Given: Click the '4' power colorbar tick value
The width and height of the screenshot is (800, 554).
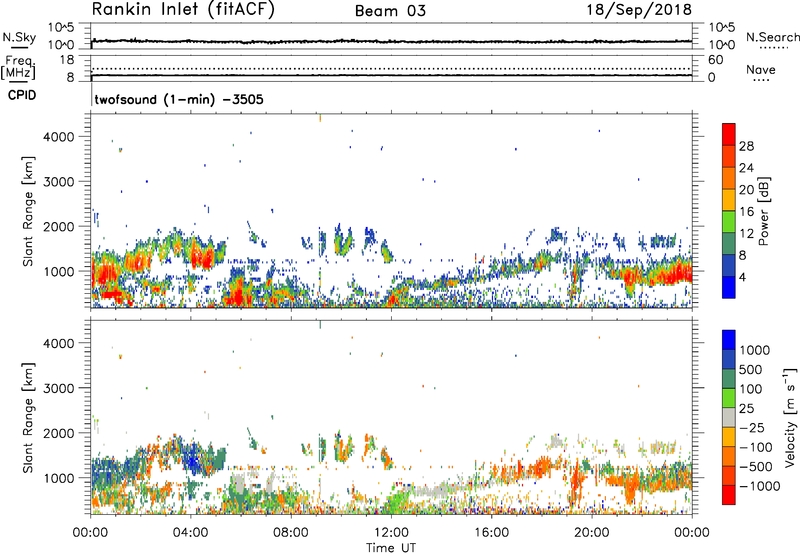Looking at the screenshot, I should pyautogui.click(x=742, y=277).
